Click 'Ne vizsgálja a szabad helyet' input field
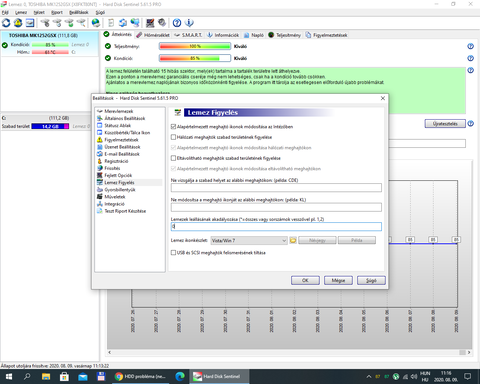This screenshot has height=384, width=480. (276, 188)
